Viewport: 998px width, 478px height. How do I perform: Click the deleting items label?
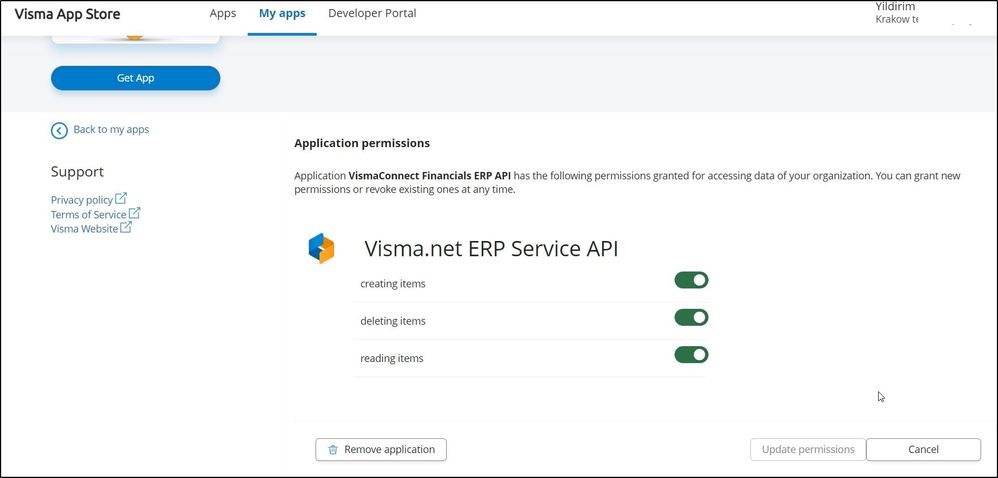pyautogui.click(x=393, y=321)
